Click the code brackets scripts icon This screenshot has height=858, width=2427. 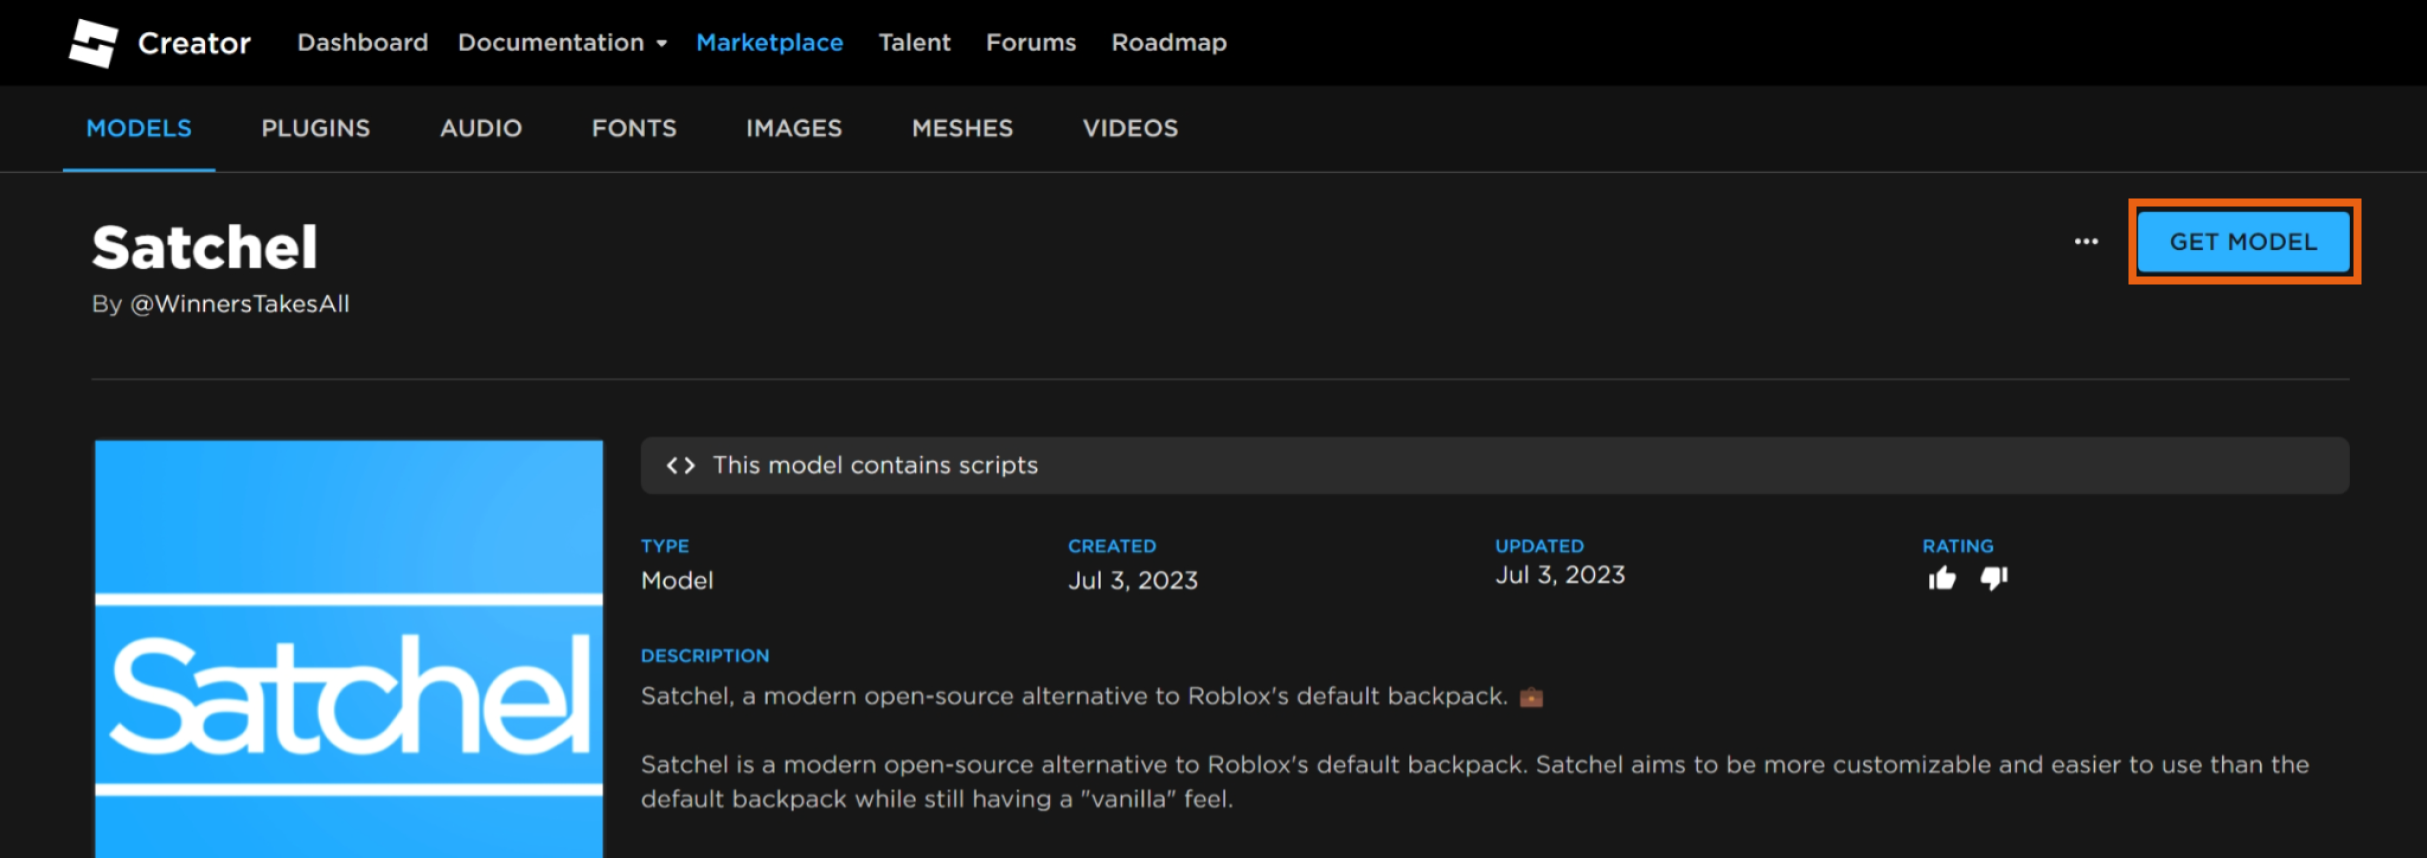(x=680, y=465)
